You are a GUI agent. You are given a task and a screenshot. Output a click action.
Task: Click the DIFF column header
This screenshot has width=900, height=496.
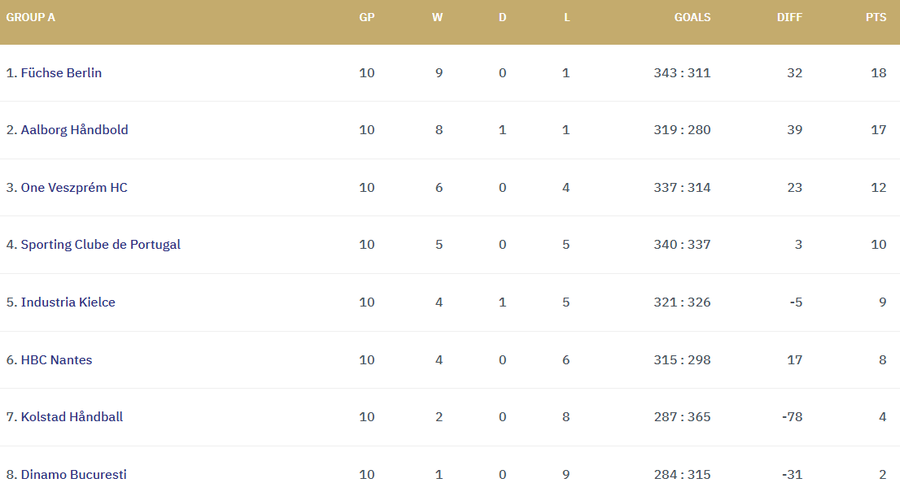pos(789,17)
